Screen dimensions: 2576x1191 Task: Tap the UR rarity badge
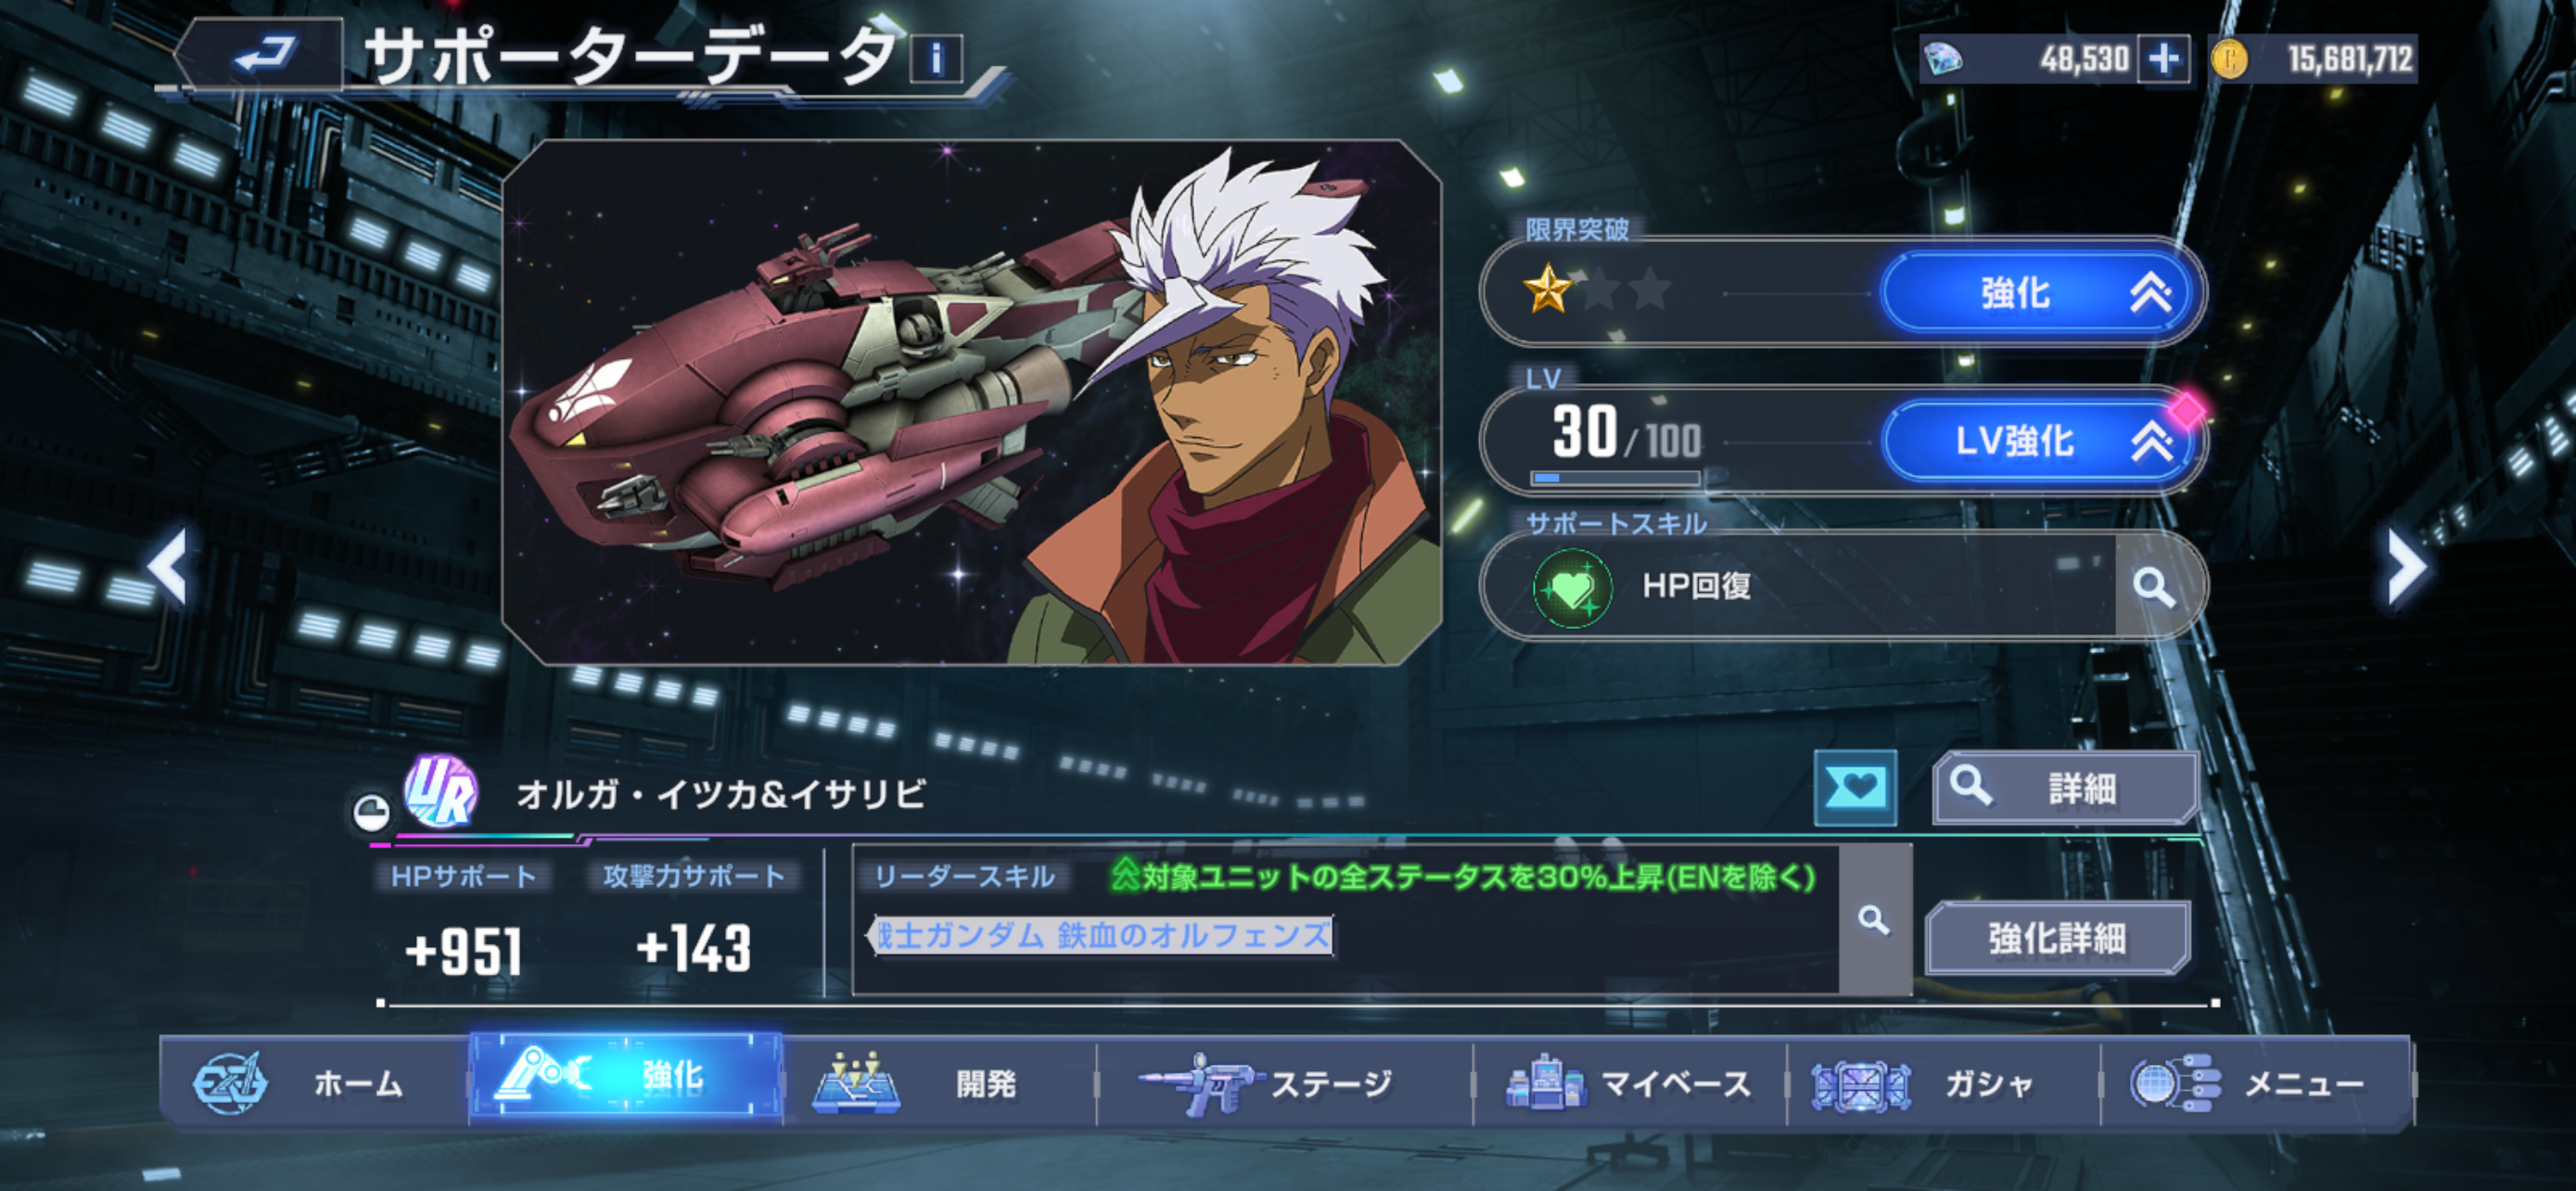click(x=441, y=791)
